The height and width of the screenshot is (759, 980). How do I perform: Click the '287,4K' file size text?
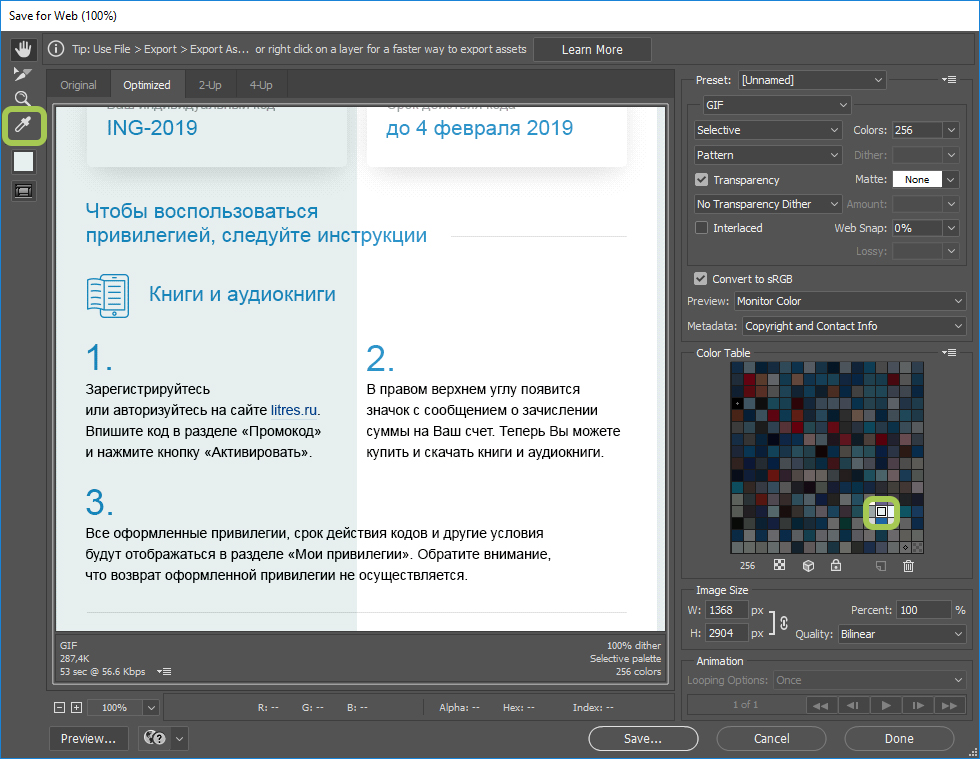[75, 658]
